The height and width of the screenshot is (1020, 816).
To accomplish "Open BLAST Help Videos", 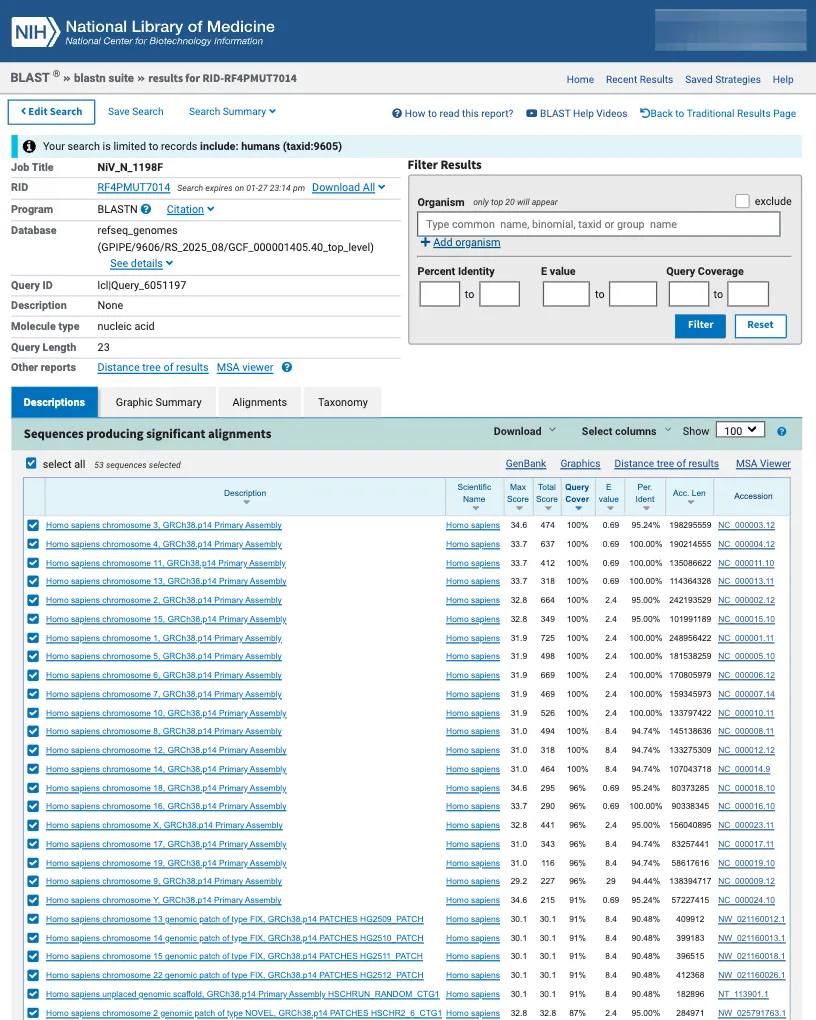I will (577, 113).
